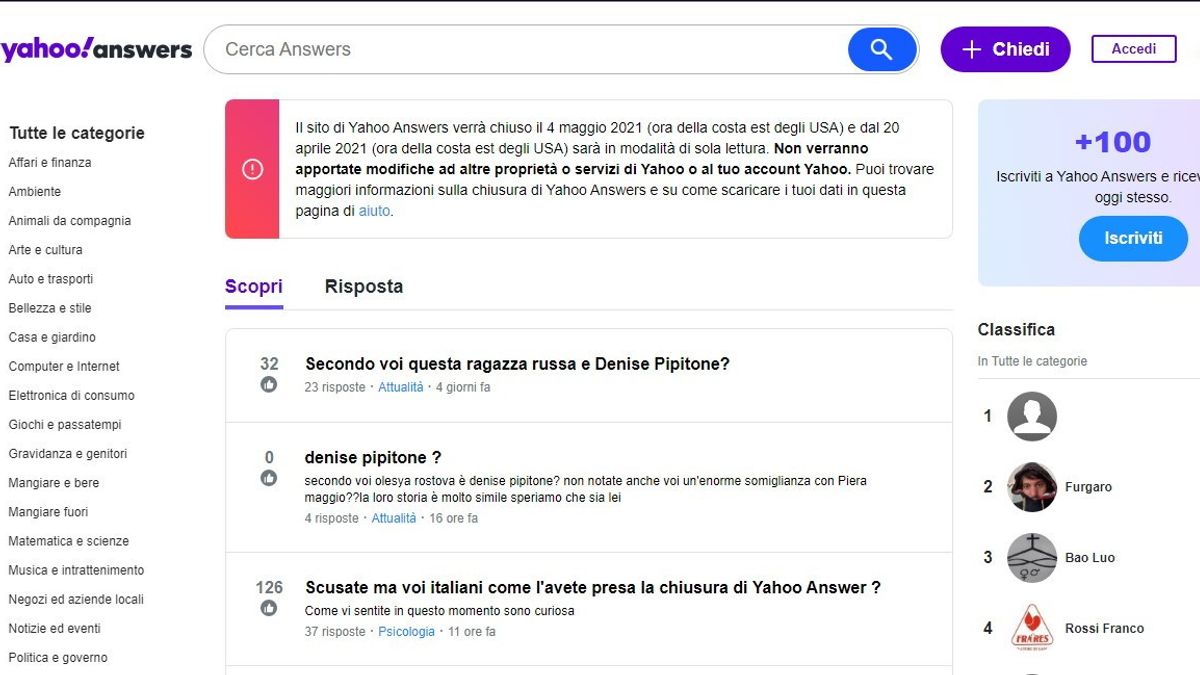Open Rossi Franco's profile picture

(1032, 628)
